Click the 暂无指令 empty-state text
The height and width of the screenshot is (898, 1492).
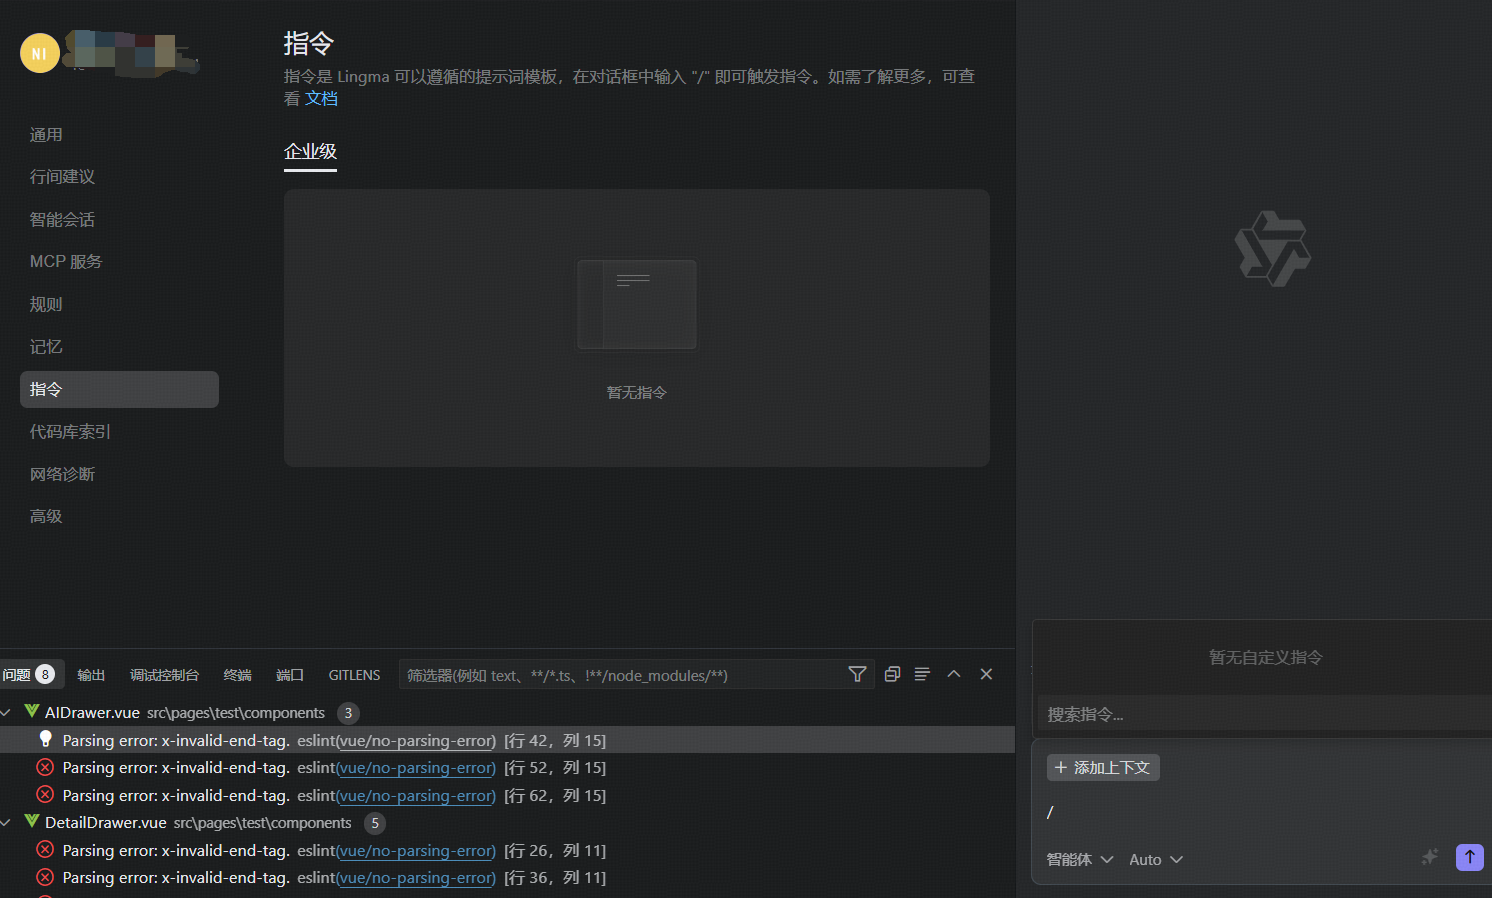tap(637, 392)
